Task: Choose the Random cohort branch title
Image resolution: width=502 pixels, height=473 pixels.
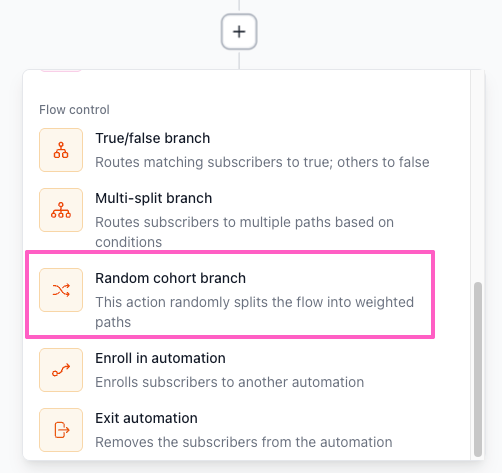Action: coord(171,278)
